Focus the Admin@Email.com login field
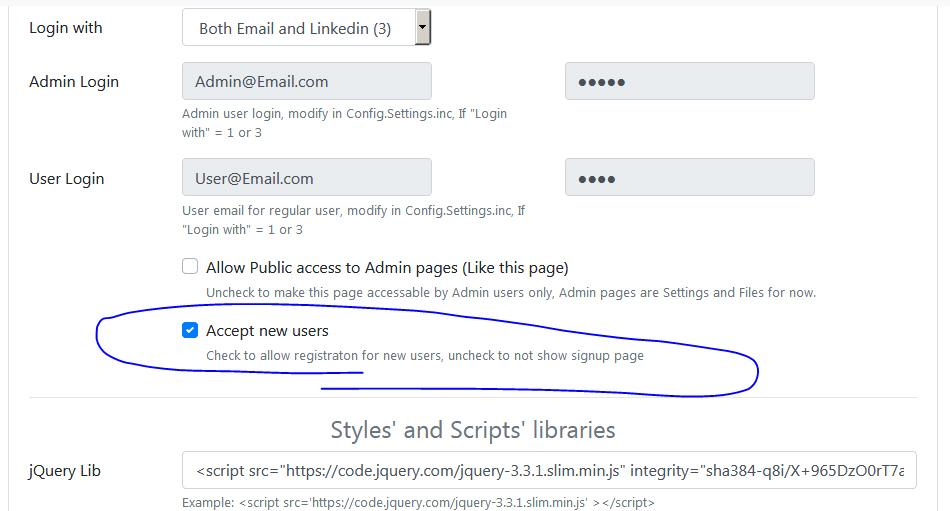The width and height of the screenshot is (950, 511). point(306,81)
